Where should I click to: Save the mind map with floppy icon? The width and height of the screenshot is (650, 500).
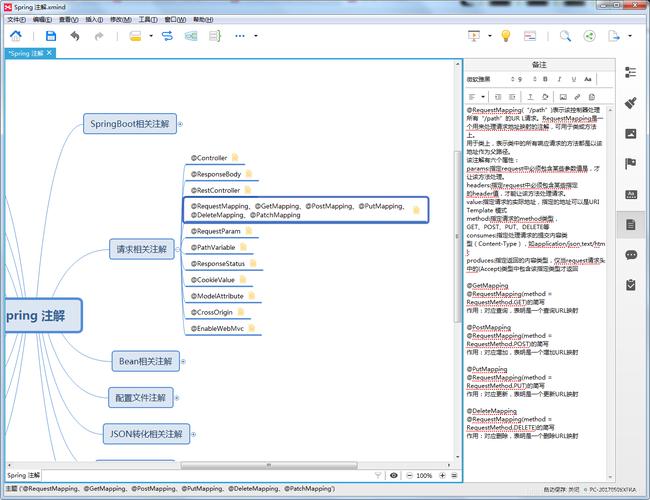pyautogui.click(x=51, y=36)
